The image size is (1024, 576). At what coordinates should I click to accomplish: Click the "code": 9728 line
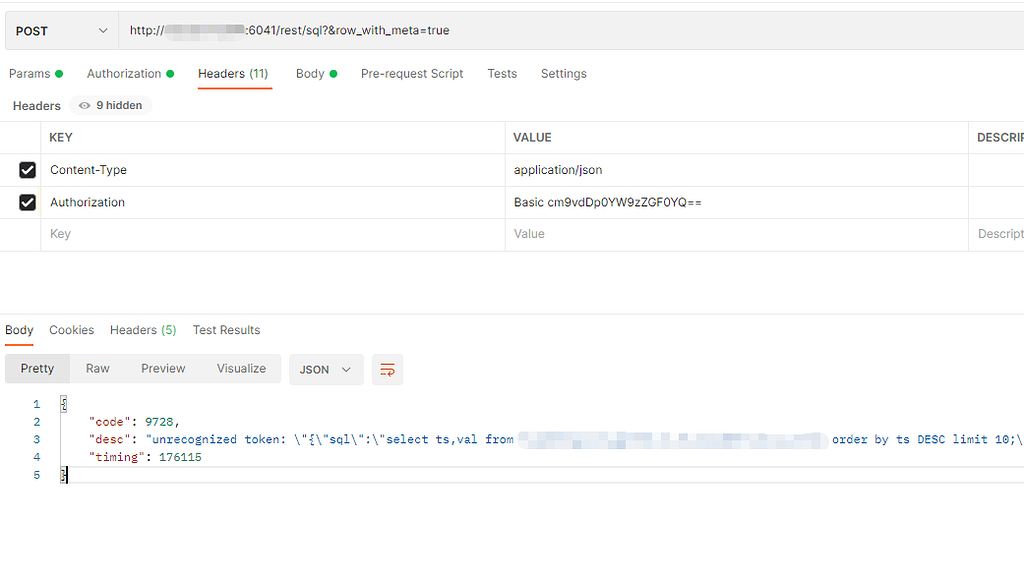click(134, 422)
